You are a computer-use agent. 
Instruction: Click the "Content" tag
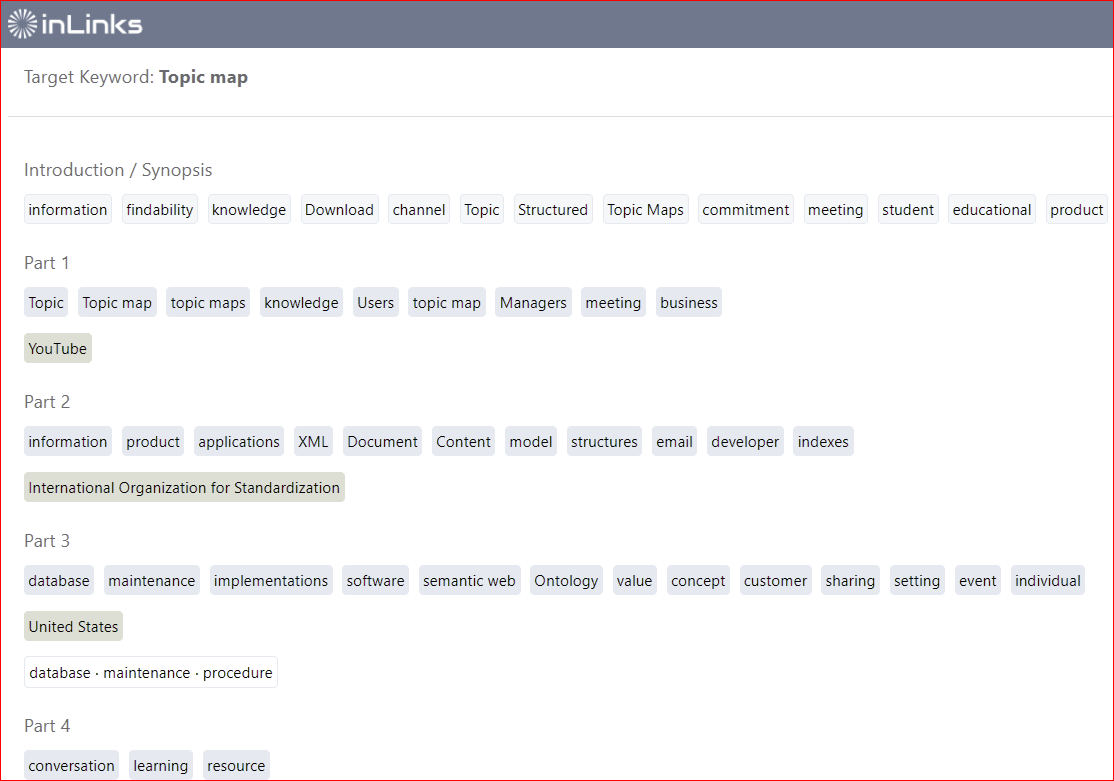click(x=463, y=441)
